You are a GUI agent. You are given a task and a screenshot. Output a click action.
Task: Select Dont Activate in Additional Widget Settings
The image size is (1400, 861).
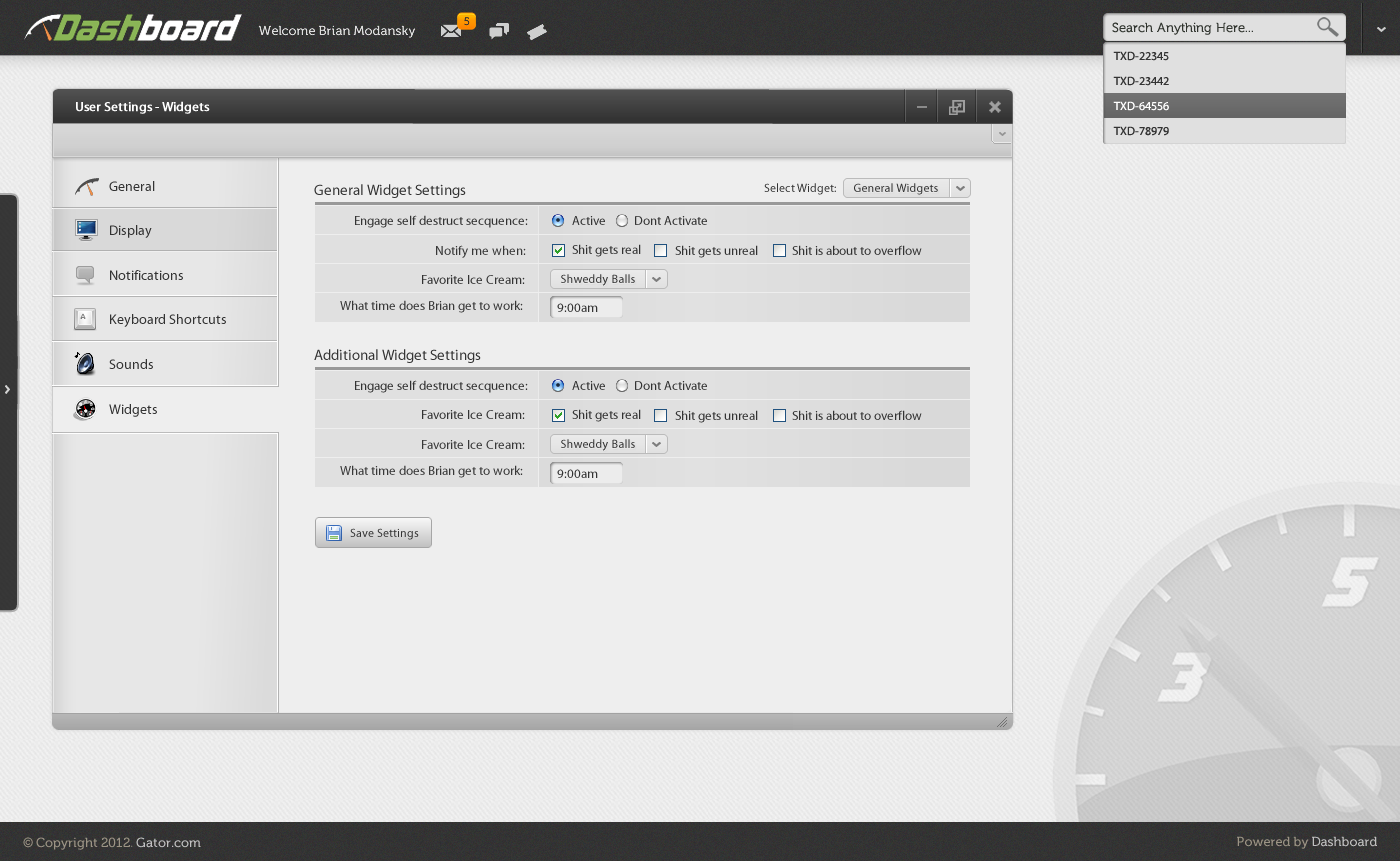pyautogui.click(x=622, y=385)
